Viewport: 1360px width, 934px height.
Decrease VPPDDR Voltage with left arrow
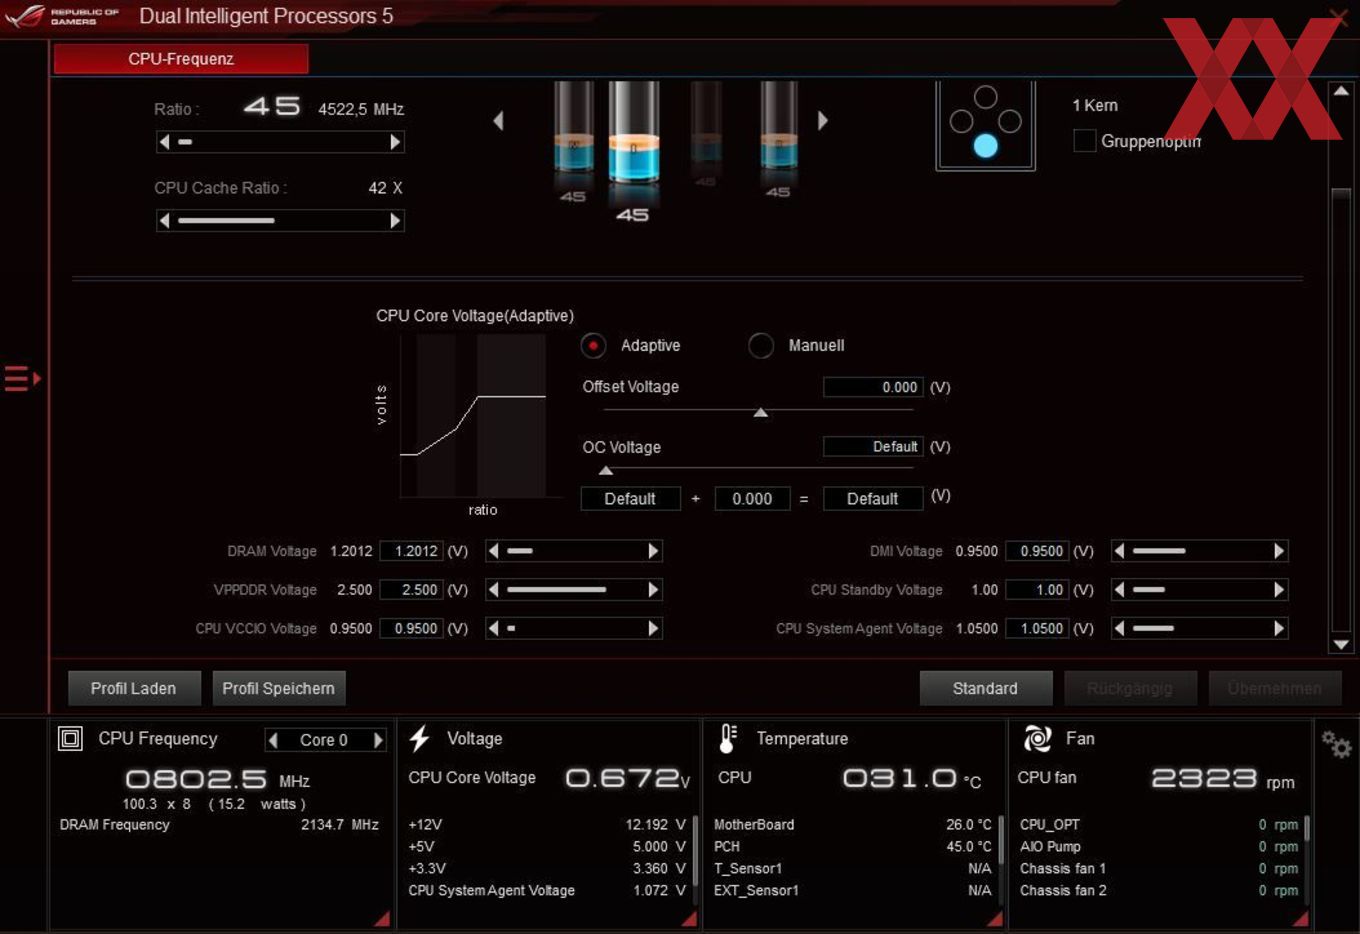pyautogui.click(x=493, y=590)
